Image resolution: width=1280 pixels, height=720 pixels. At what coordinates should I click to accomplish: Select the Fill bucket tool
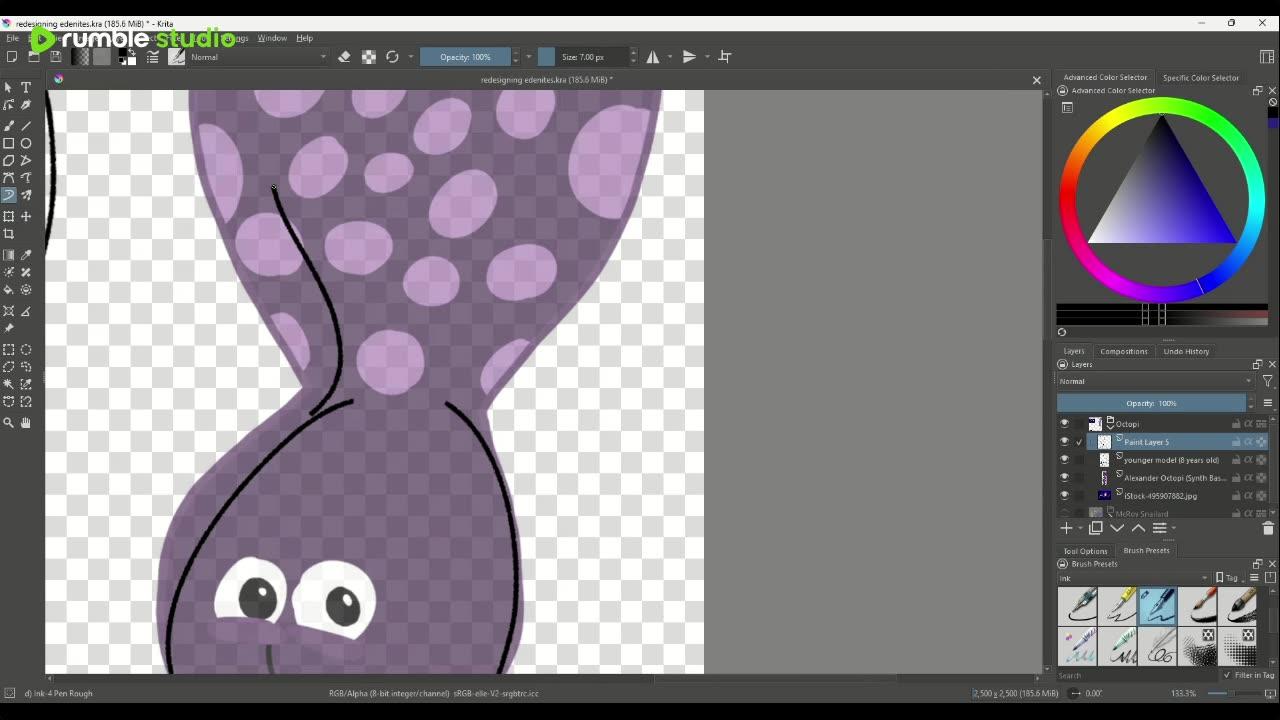click(x=9, y=290)
